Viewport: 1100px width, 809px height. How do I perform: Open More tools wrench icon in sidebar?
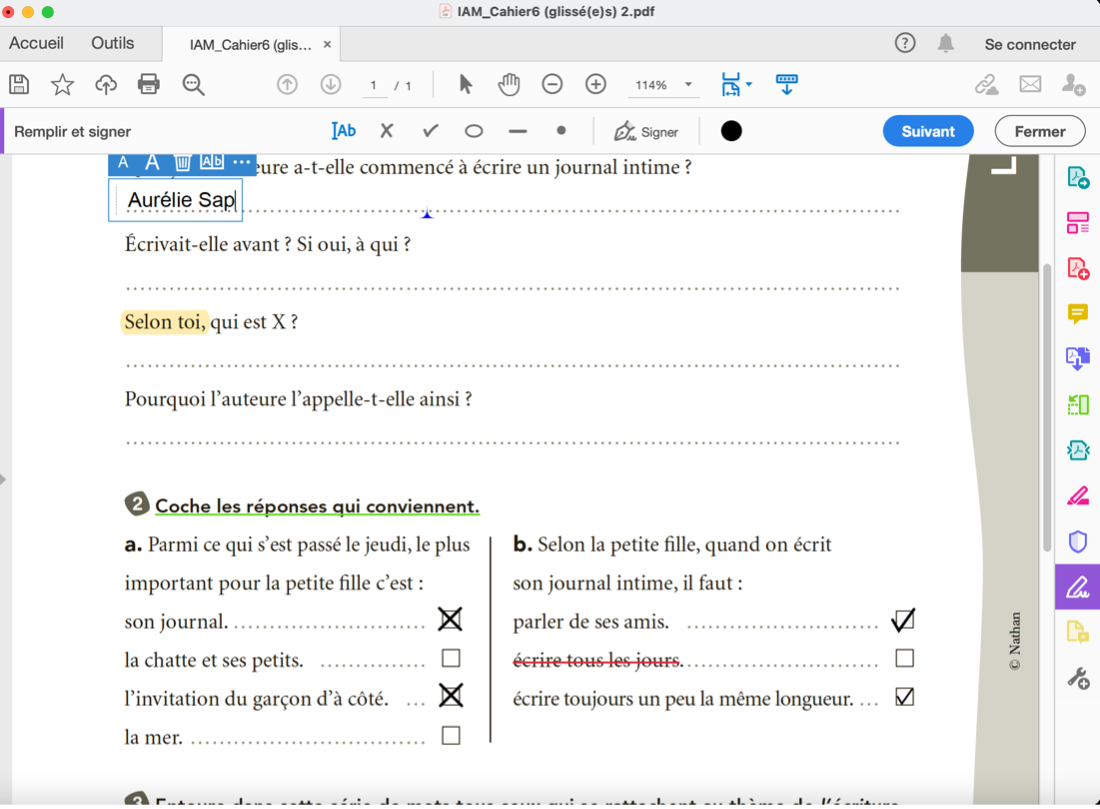1078,678
